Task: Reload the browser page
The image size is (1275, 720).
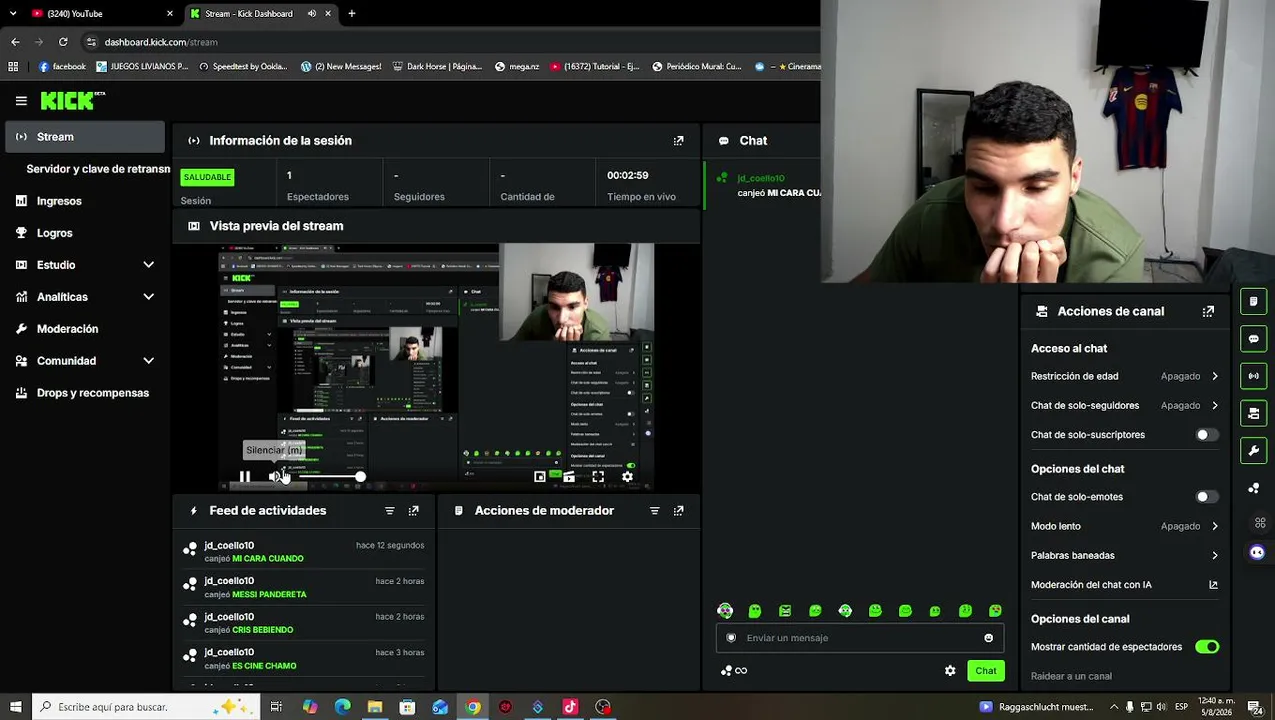Action: tap(63, 42)
